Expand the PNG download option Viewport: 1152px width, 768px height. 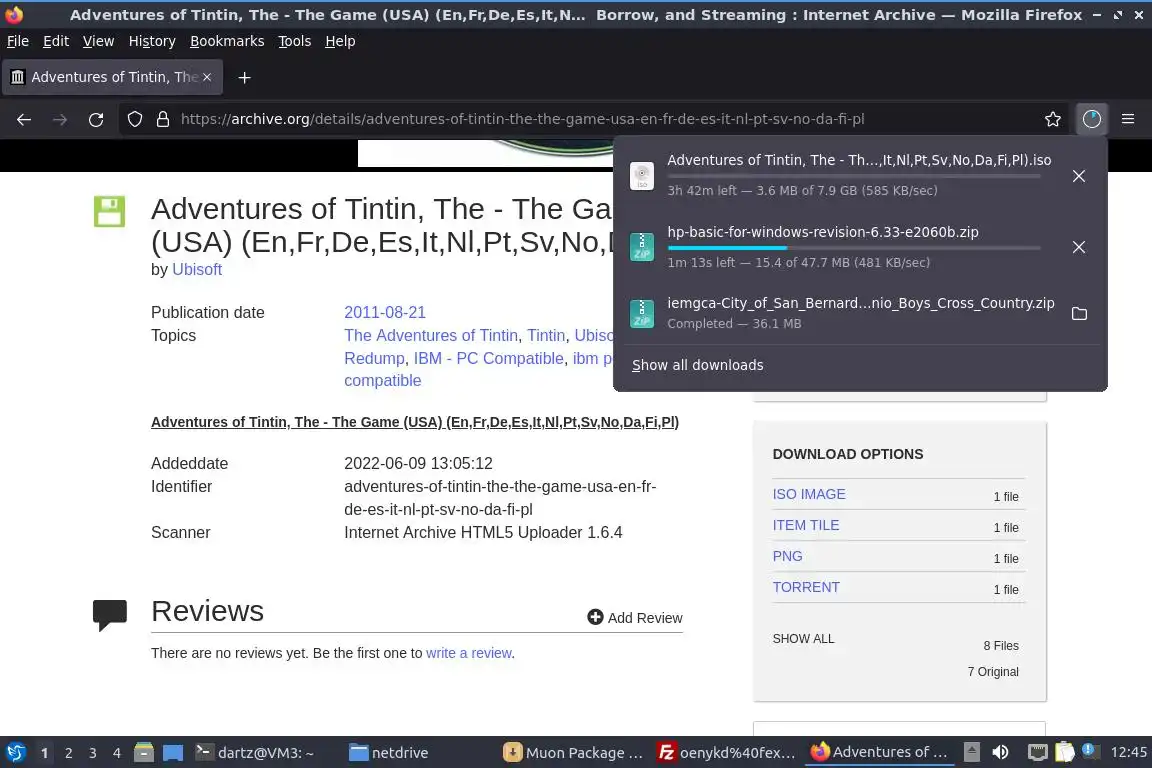pos(787,556)
